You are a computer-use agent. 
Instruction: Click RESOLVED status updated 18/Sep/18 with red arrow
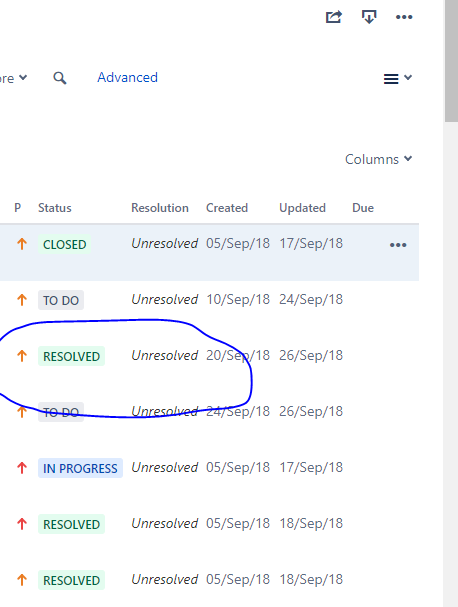coord(72,524)
